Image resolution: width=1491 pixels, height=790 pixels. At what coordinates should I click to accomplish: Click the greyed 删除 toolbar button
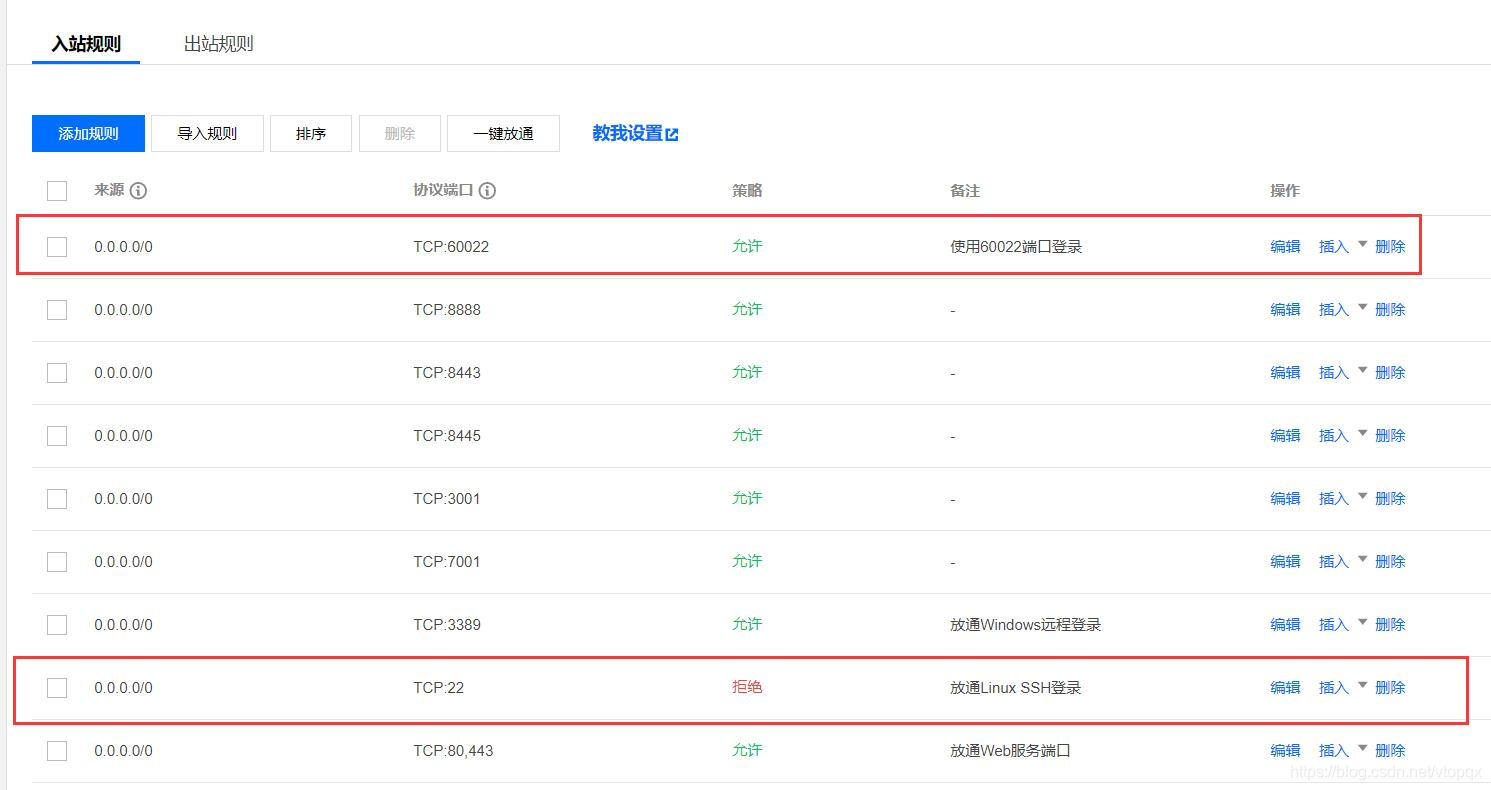point(399,134)
